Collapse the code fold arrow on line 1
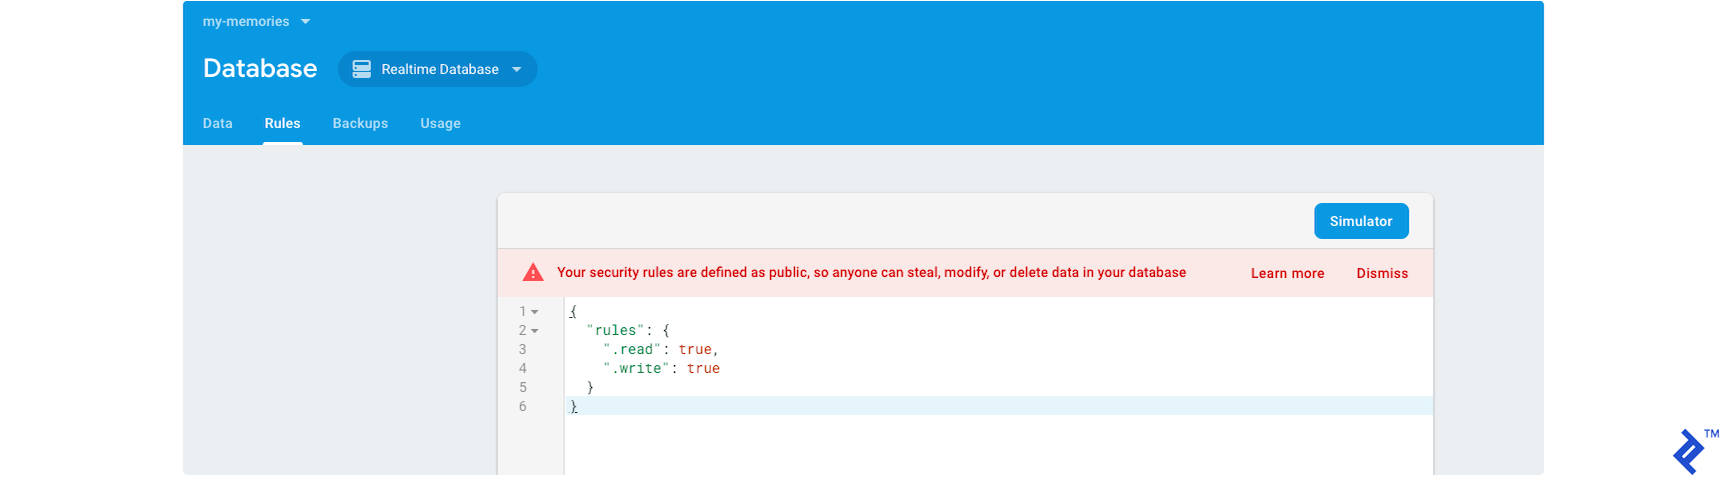1720x481 pixels. point(535,312)
